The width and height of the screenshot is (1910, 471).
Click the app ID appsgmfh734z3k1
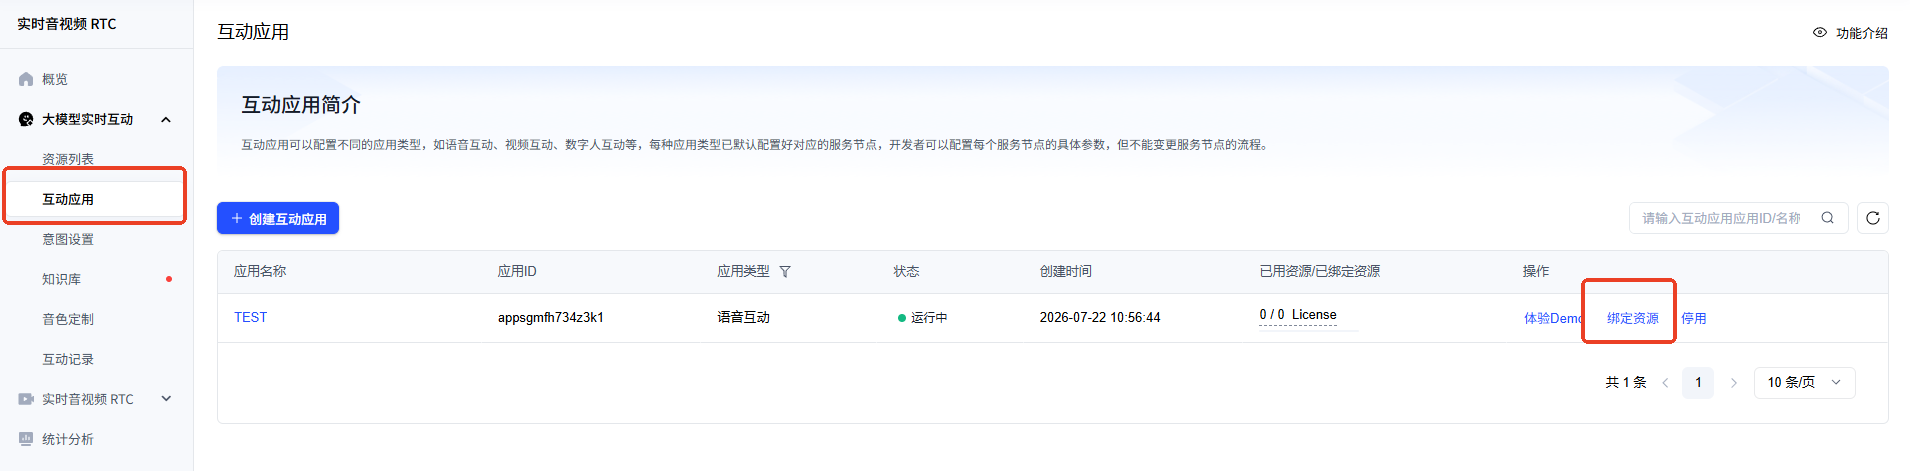[x=551, y=317]
